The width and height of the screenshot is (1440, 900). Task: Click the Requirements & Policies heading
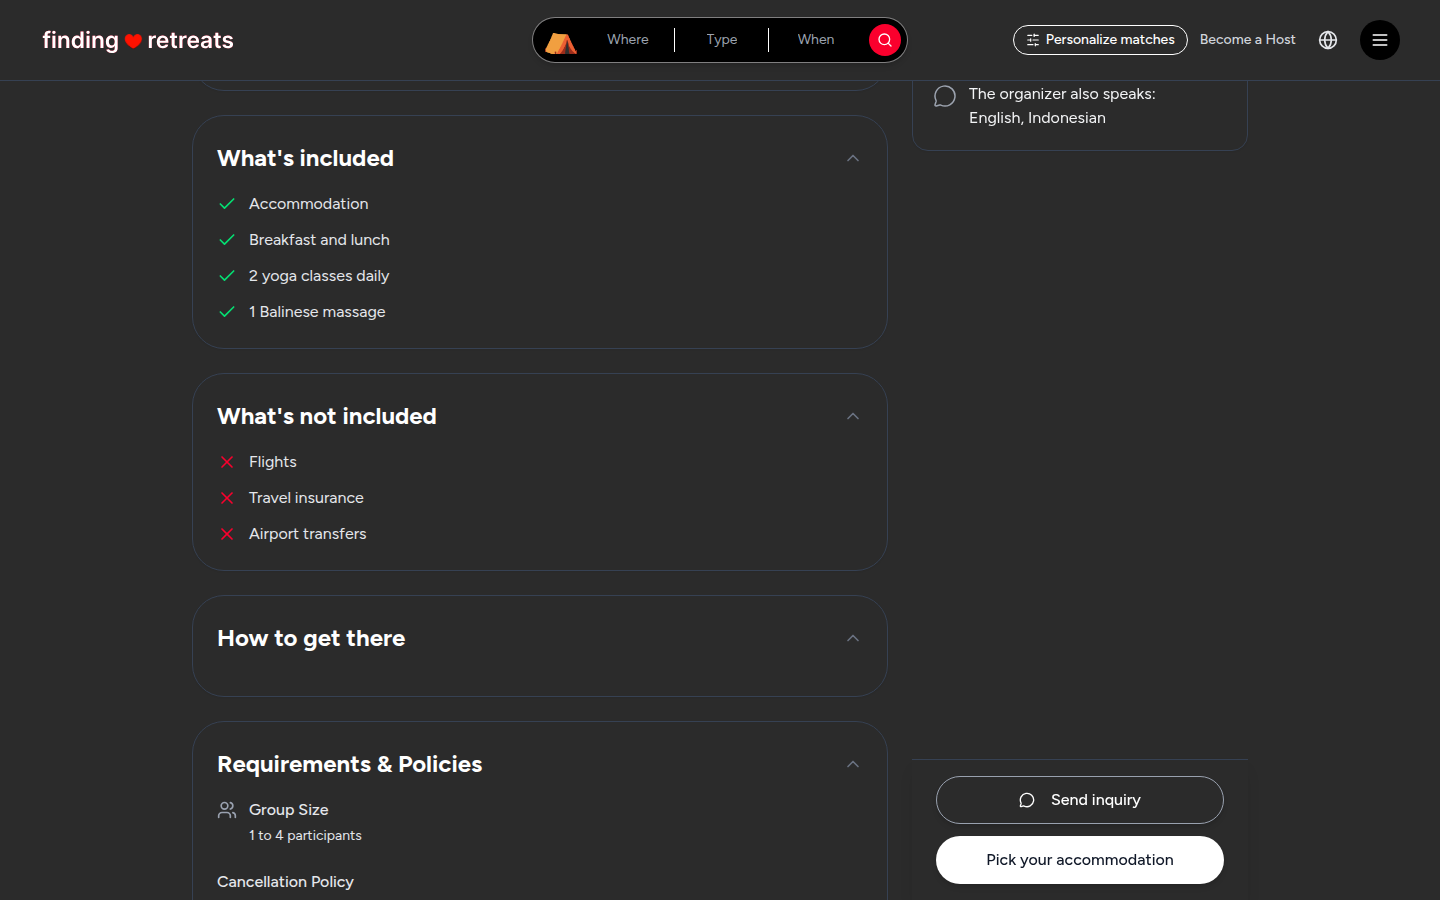pos(349,764)
